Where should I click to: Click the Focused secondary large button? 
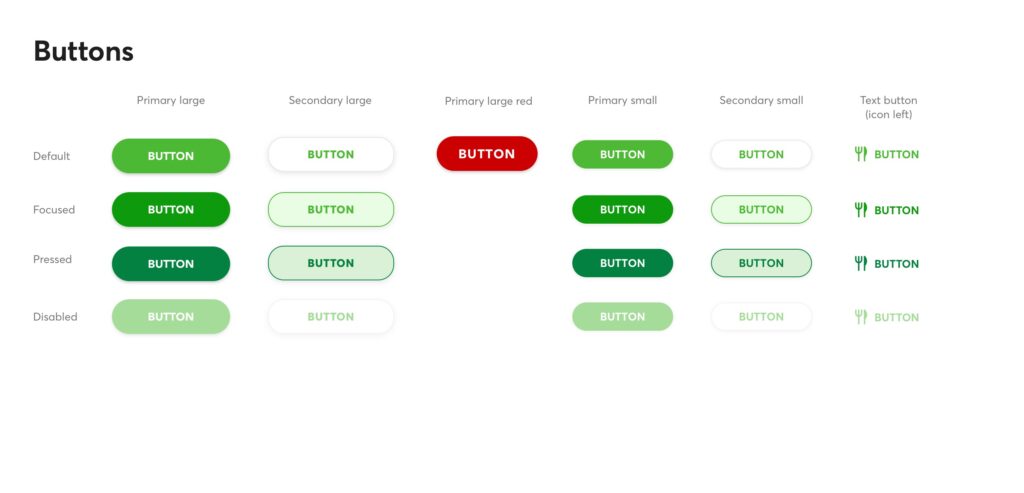pos(331,210)
